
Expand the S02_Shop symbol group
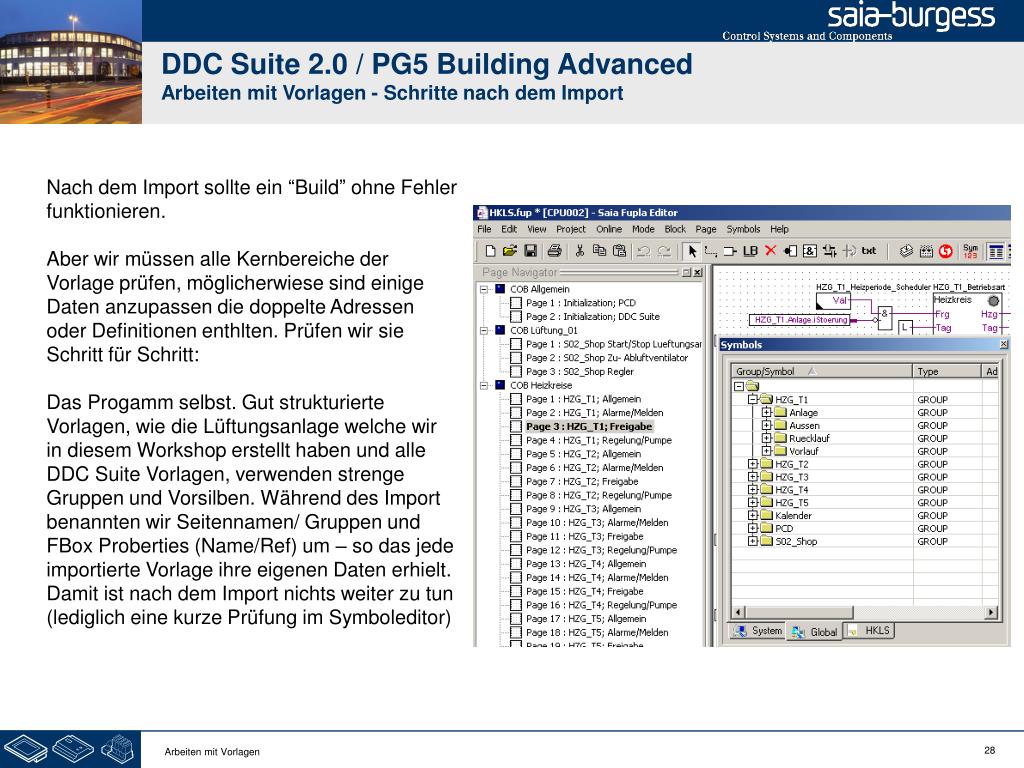pos(752,541)
